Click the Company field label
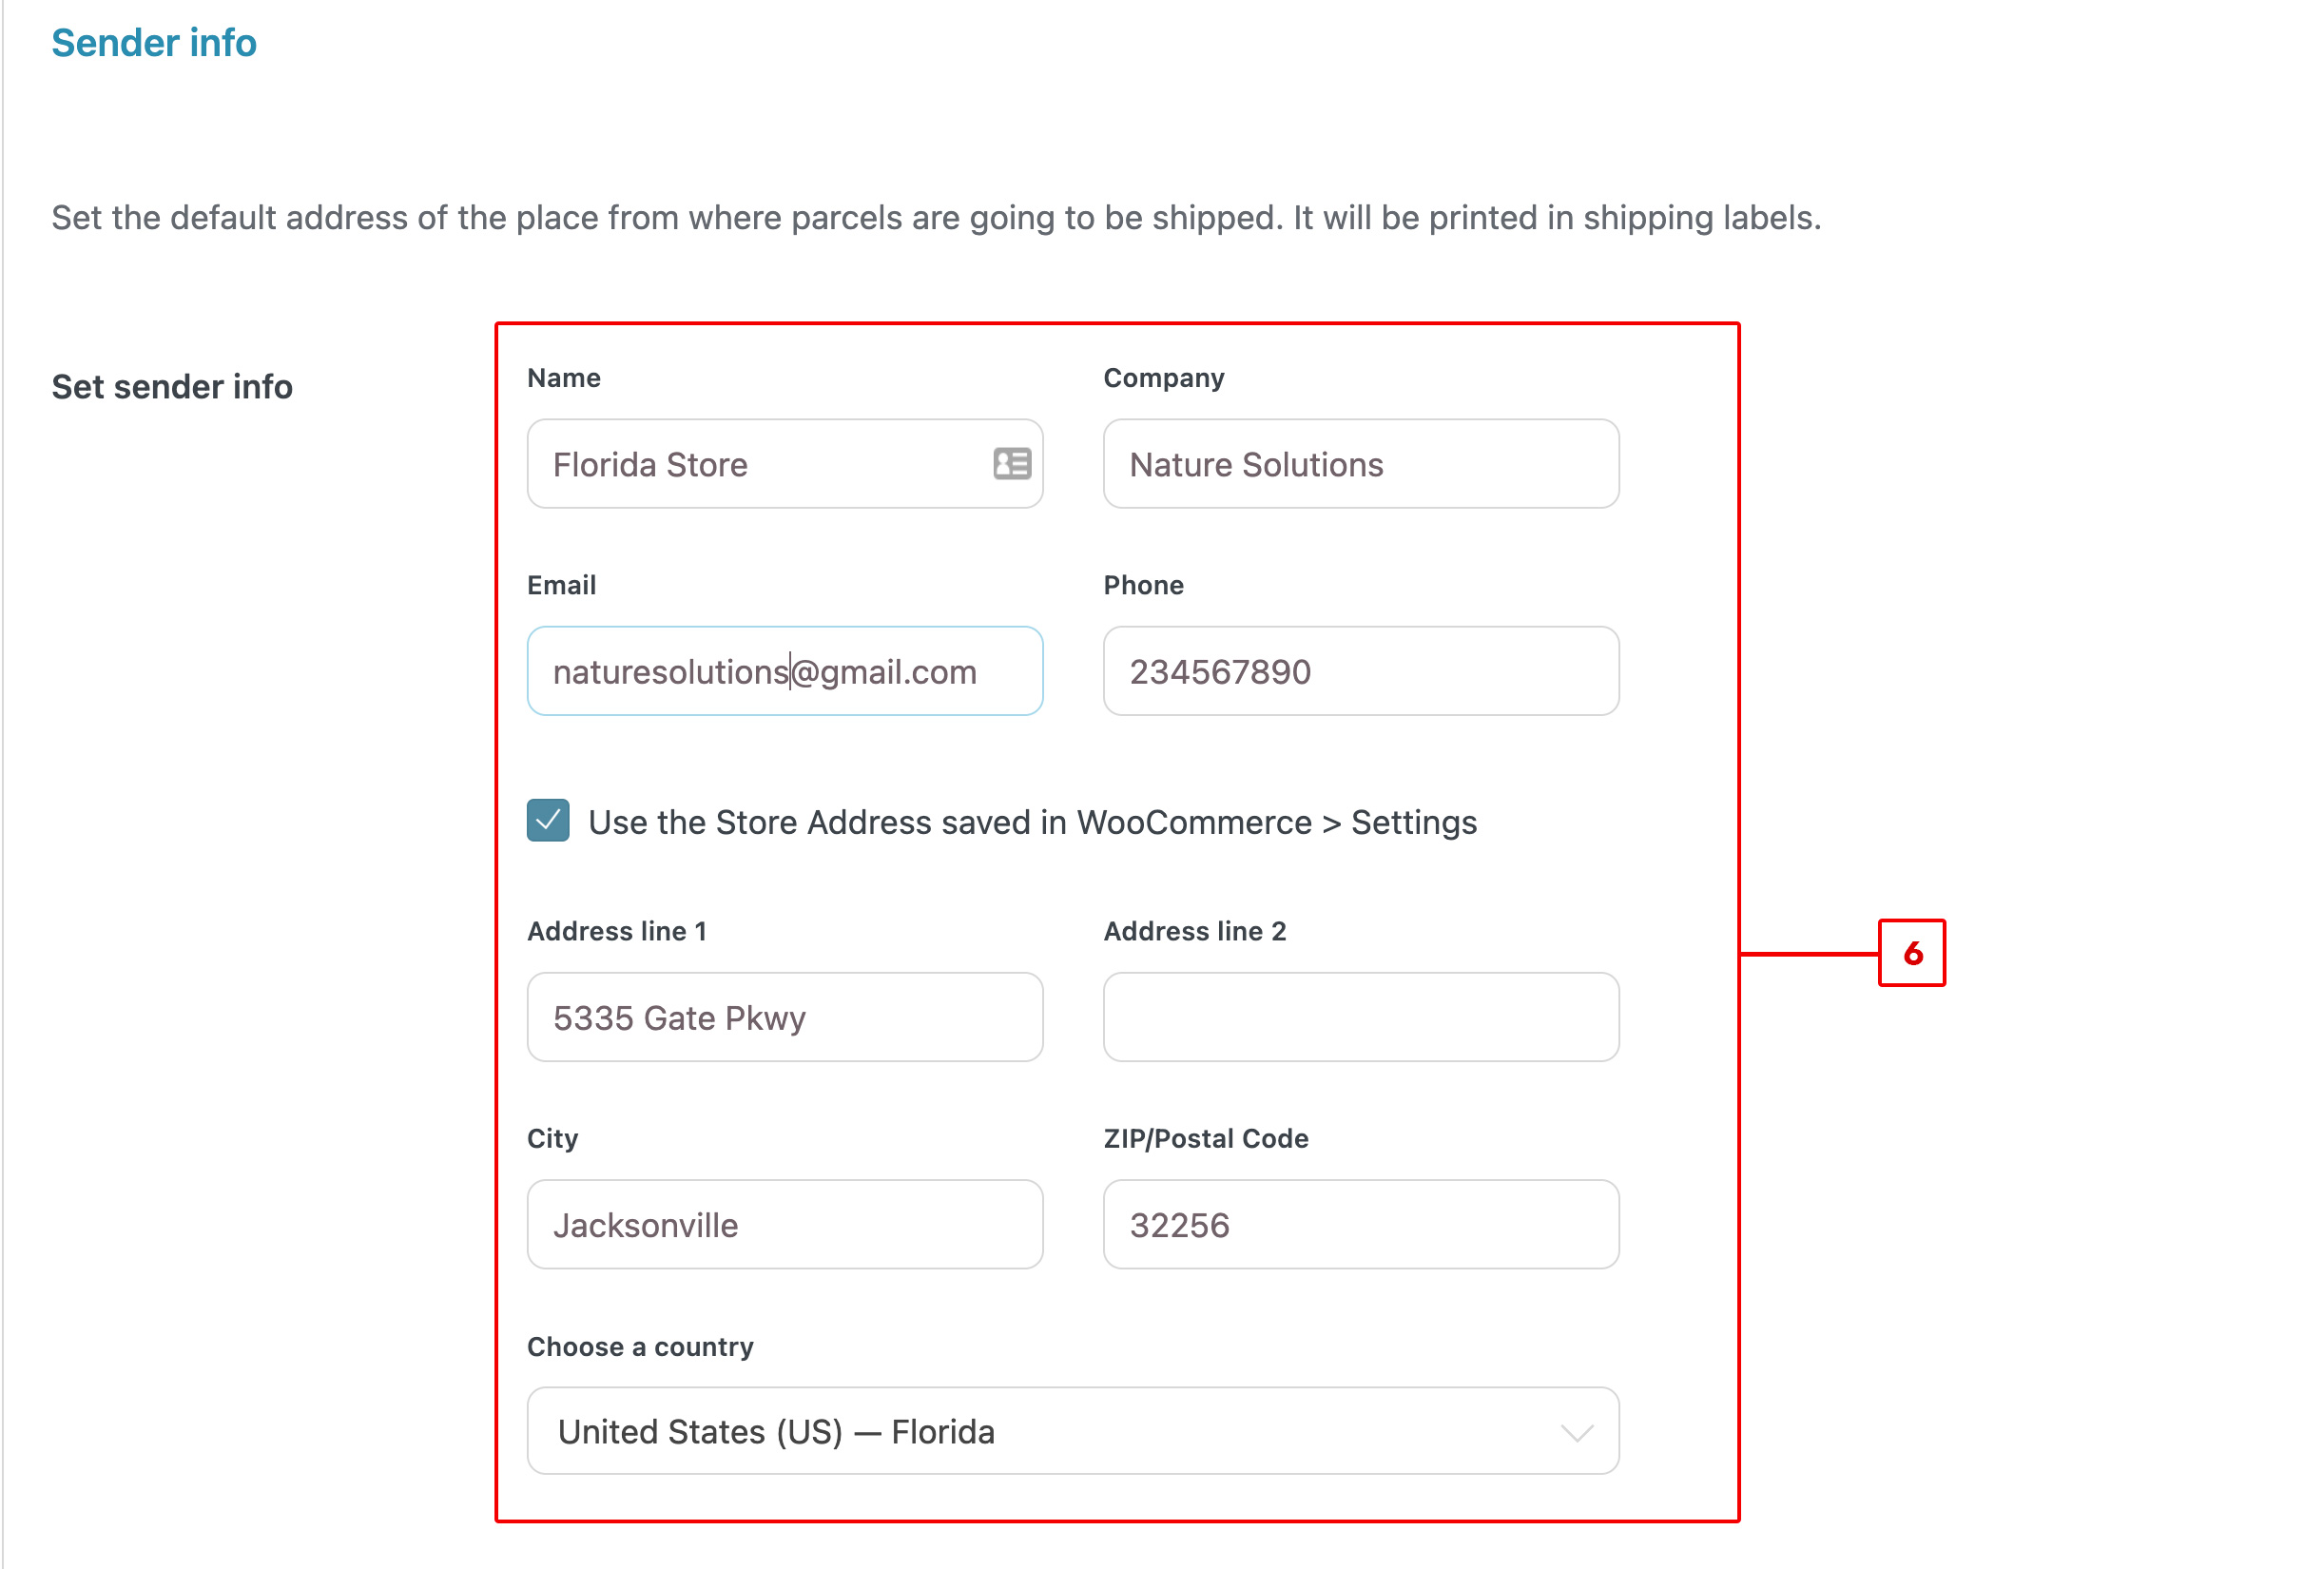Image resolution: width=2324 pixels, height=1569 pixels. (1163, 378)
